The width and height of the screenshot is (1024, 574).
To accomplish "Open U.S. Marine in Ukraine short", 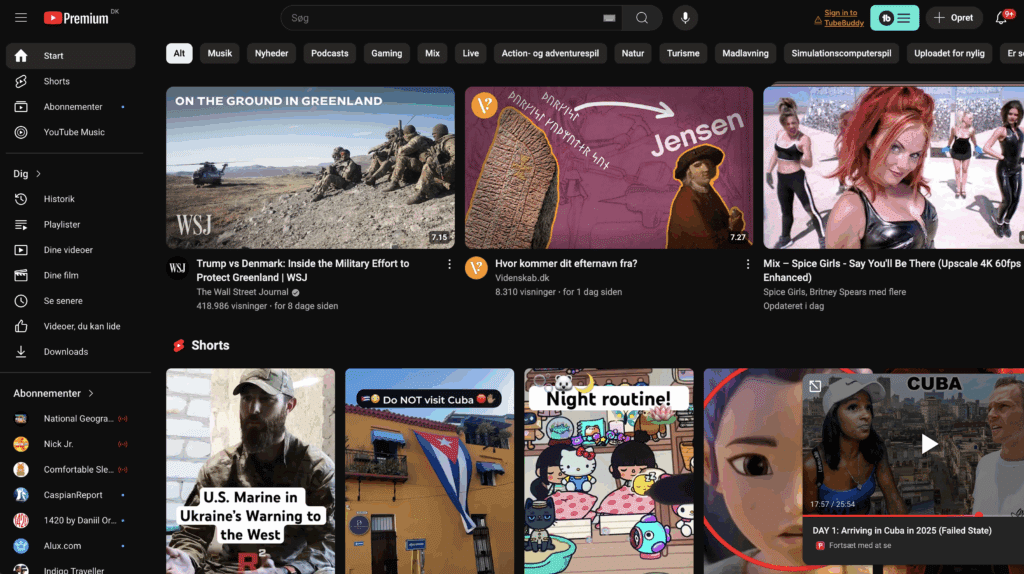I will point(250,471).
